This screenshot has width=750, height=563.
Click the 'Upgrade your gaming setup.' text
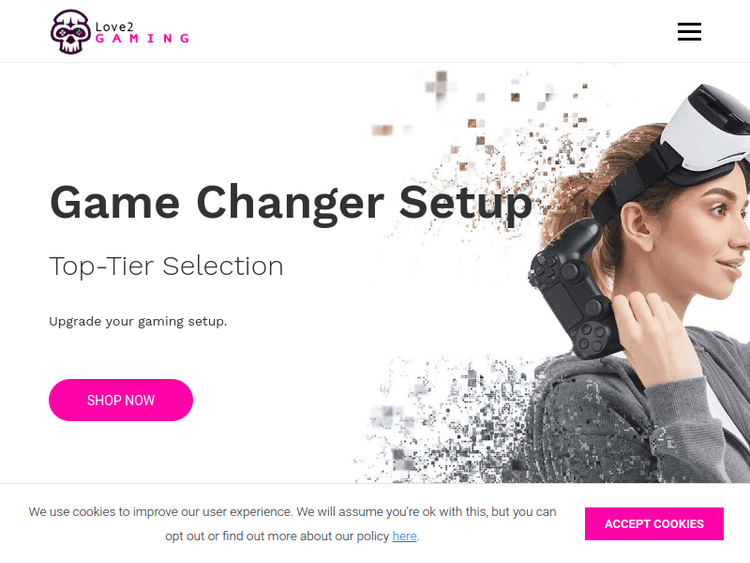pyautogui.click(x=138, y=321)
